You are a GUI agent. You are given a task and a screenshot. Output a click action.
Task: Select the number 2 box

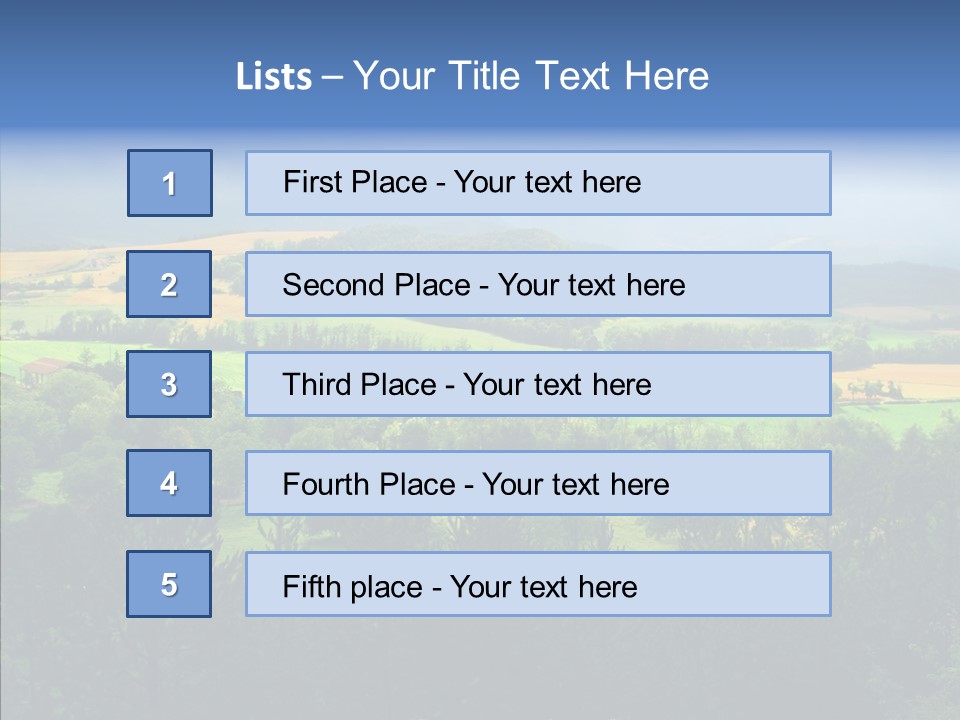tap(169, 284)
